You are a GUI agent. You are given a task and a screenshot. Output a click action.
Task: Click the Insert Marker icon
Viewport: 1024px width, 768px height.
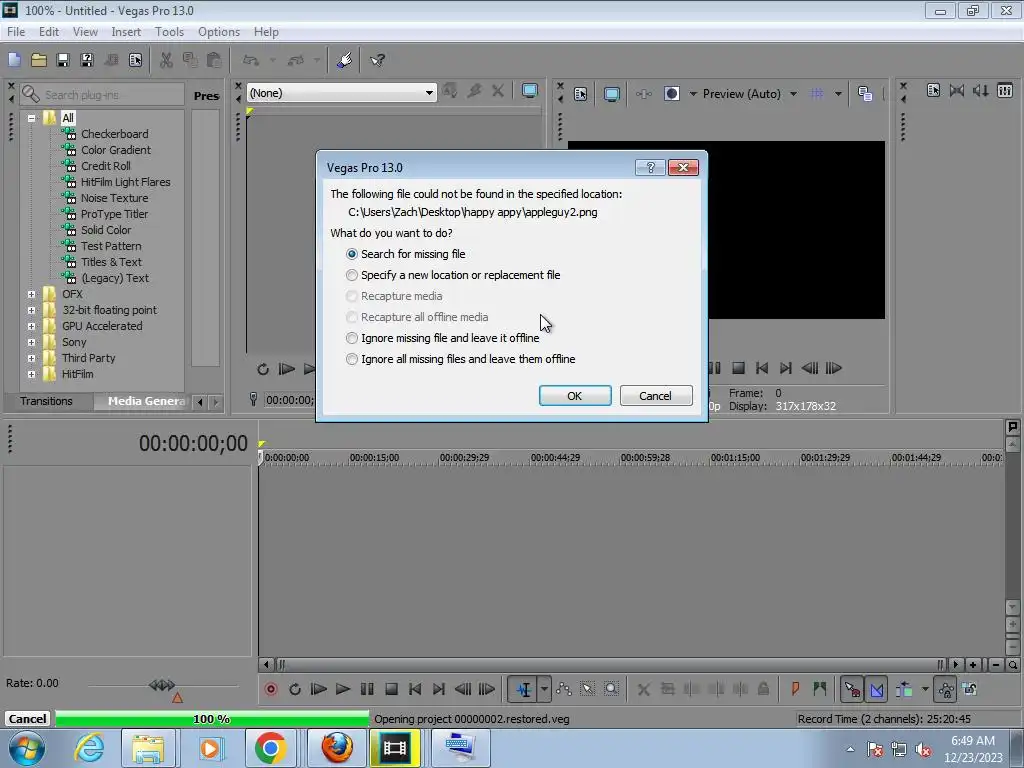pos(795,689)
